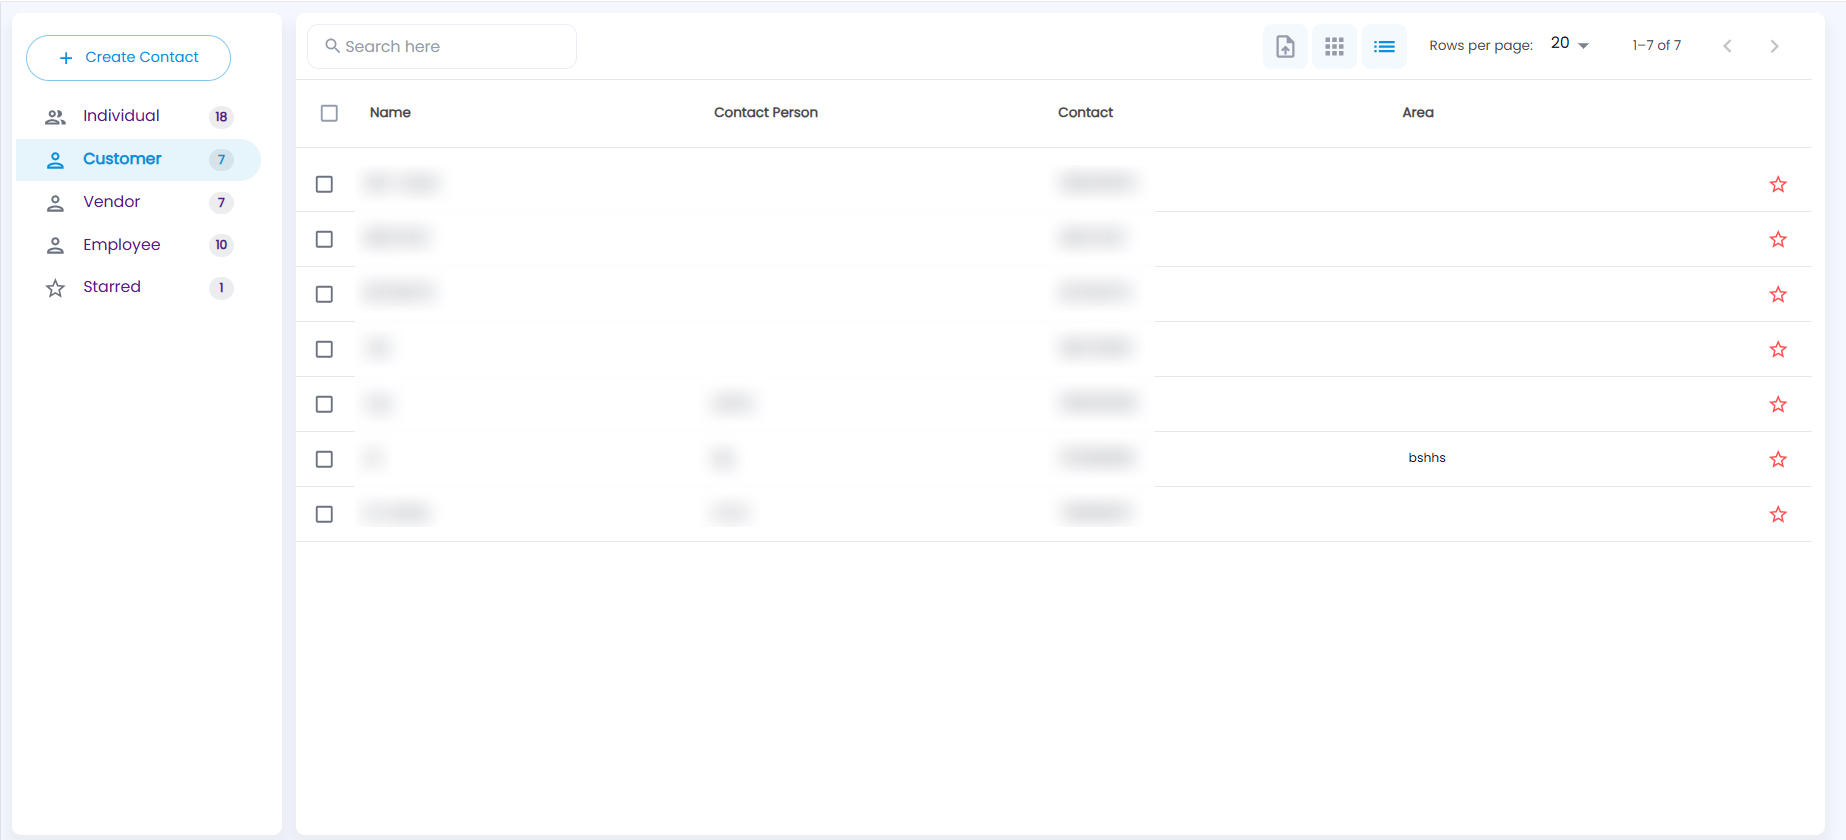Image resolution: width=1846 pixels, height=840 pixels.
Task: Select the Customer category
Action: click(138, 159)
